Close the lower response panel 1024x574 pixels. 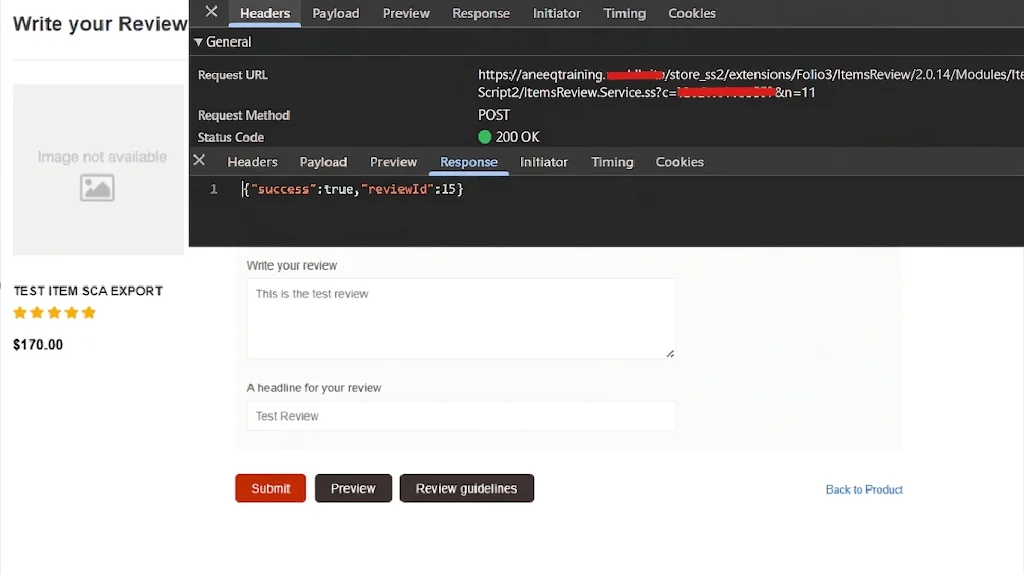click(199, 160)
